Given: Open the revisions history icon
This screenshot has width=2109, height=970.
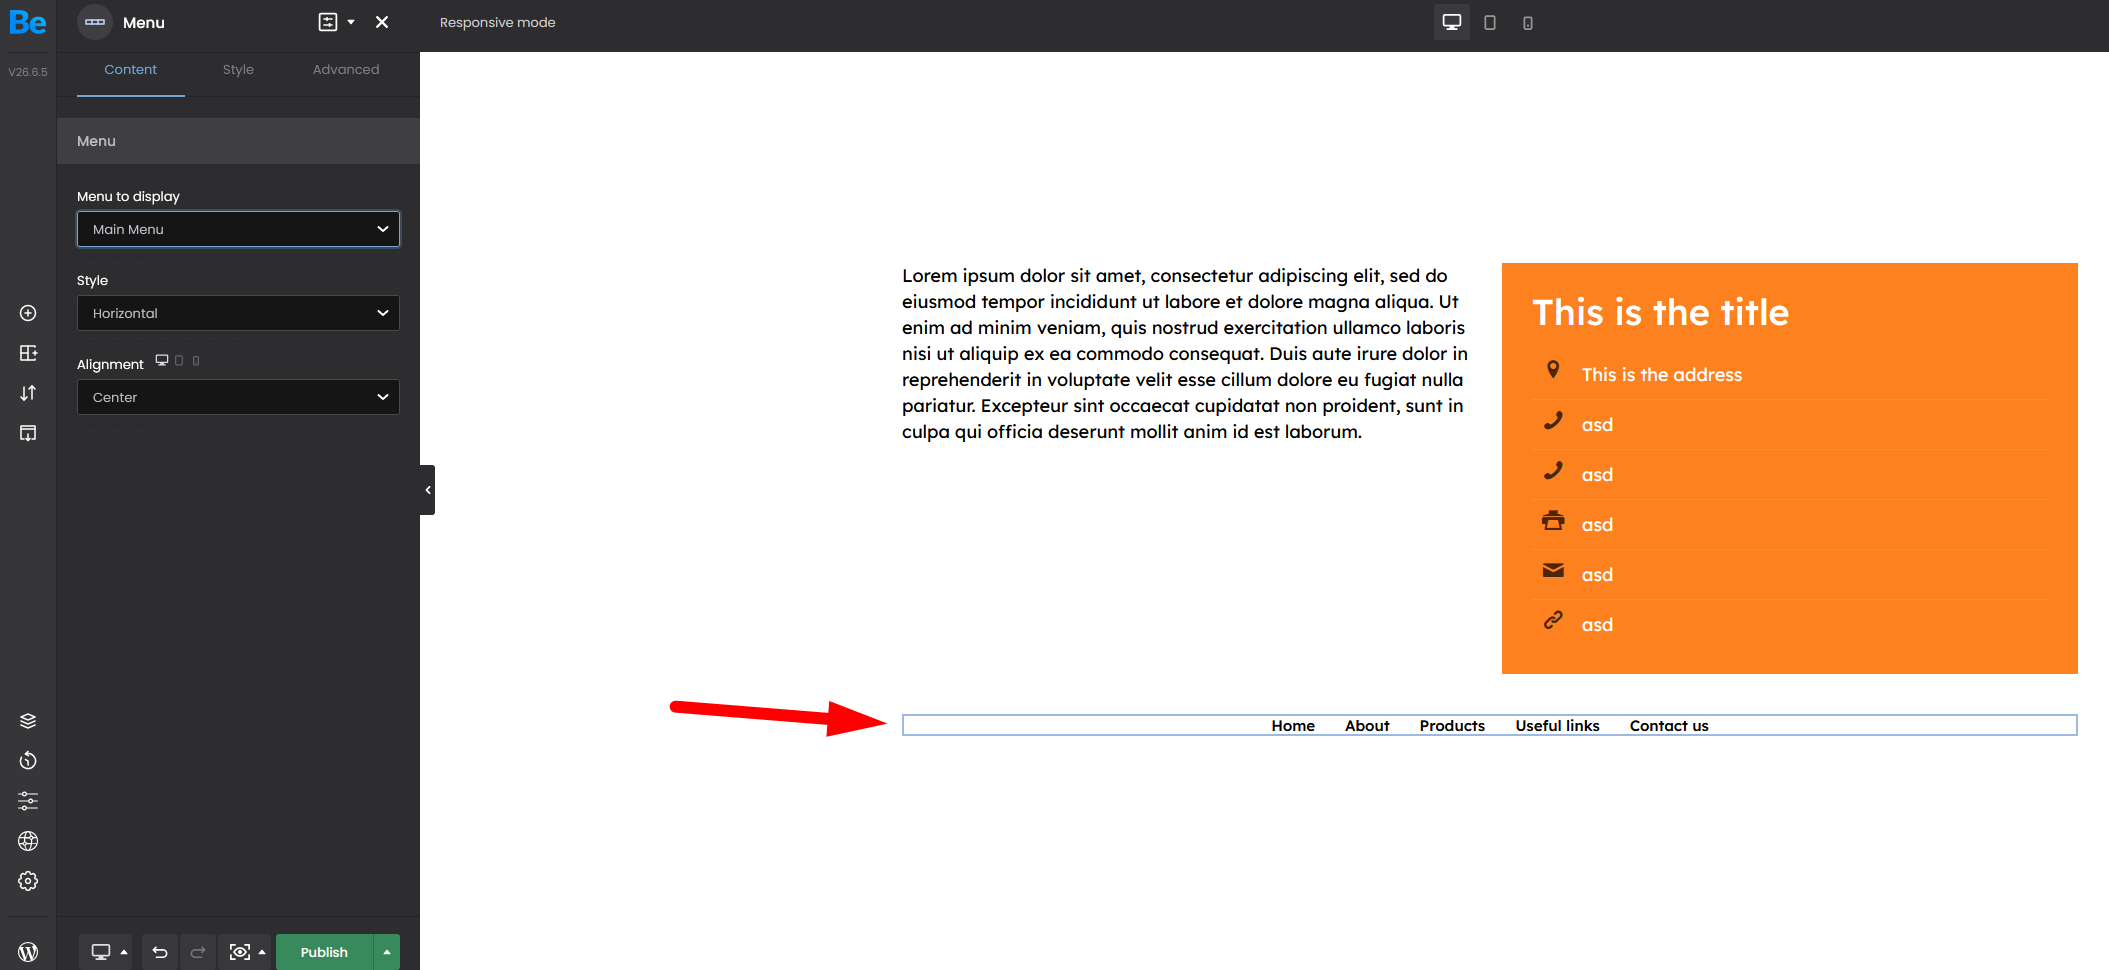Looking at the screenshot, I should coord(28,761).
